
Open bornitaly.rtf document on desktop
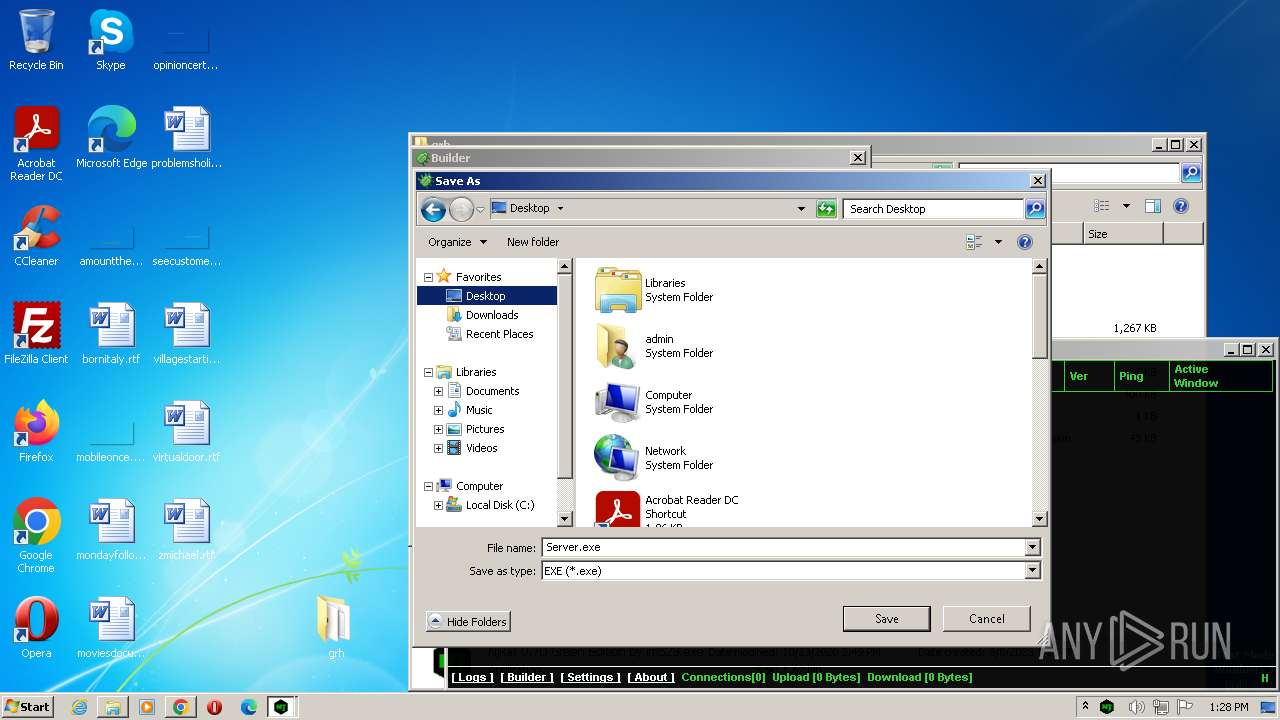coord(111,334)
